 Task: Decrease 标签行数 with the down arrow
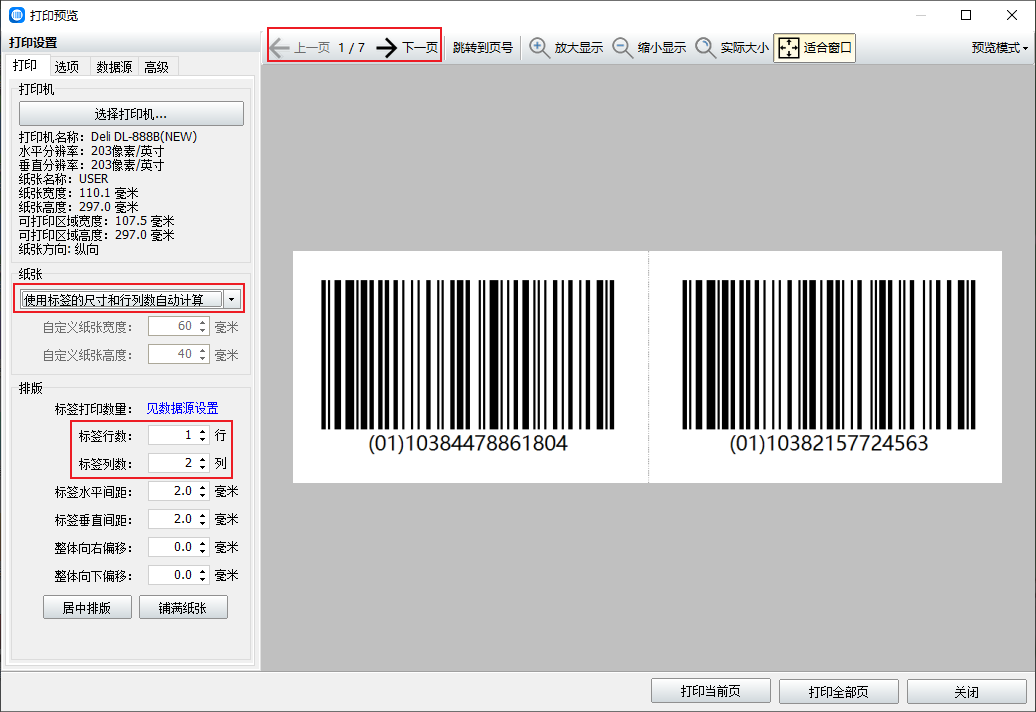pos(203,440)
